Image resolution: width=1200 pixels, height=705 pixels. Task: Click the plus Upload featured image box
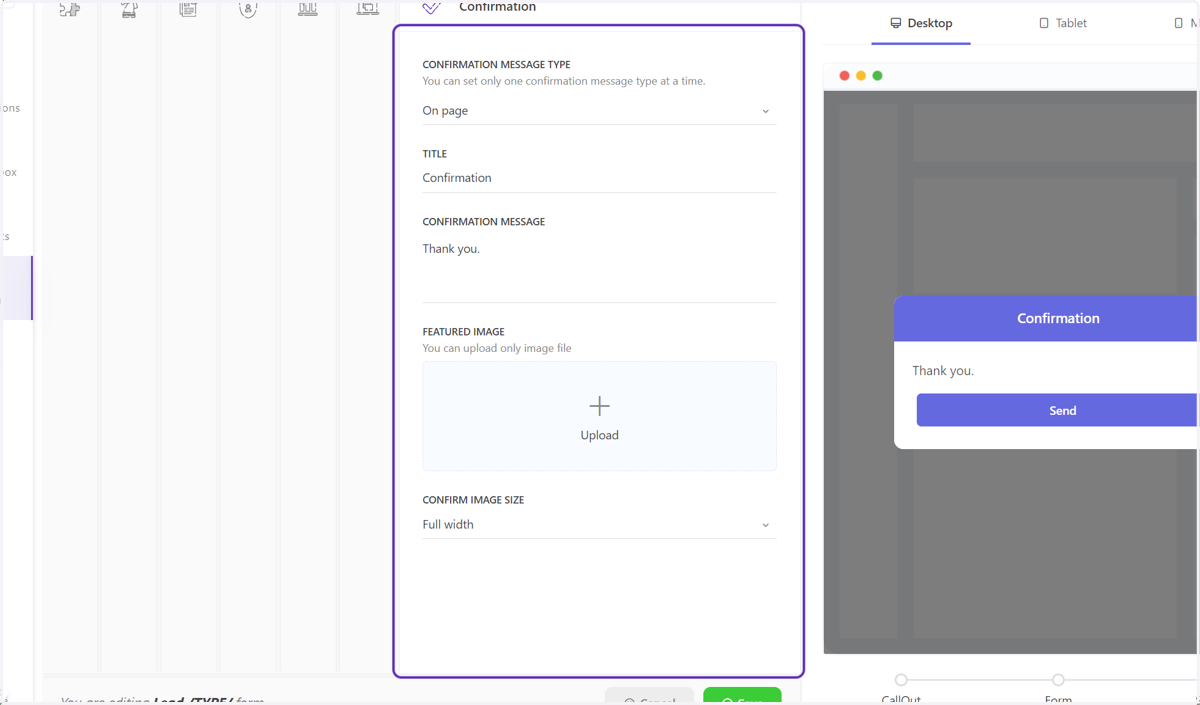tap(599, 416)
